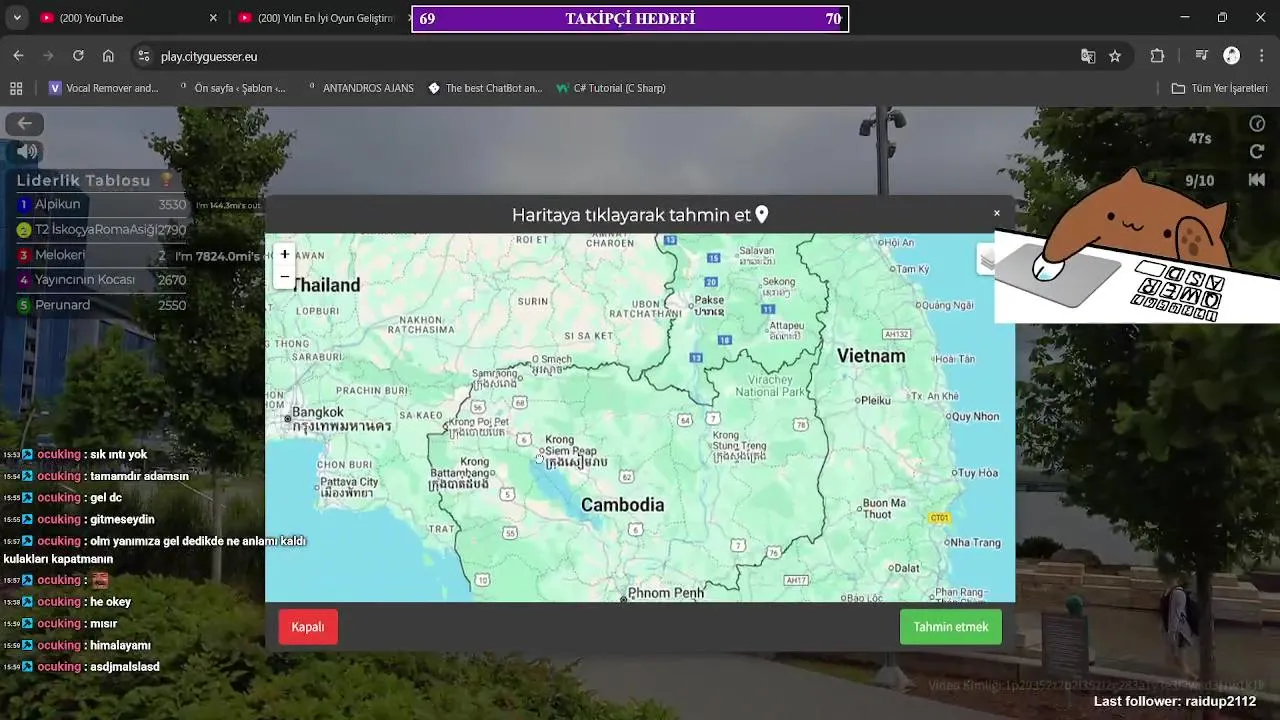This screenshot has width=1280, height=720.
Task: Click the reload video circular arrow icon
Action: click(1257, 151)
